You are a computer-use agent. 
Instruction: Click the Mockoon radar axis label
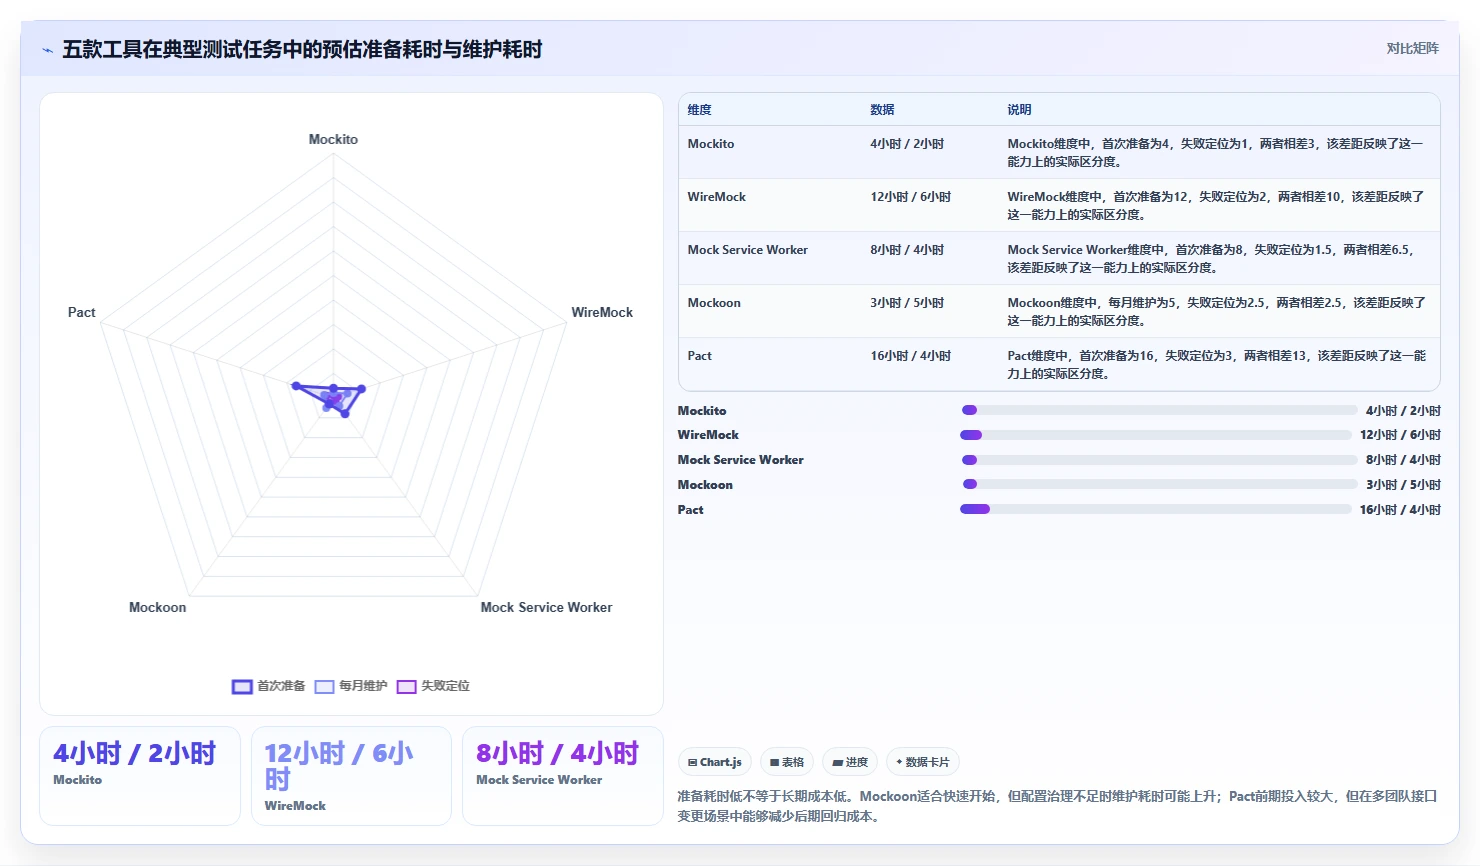(x=157, y=607)
